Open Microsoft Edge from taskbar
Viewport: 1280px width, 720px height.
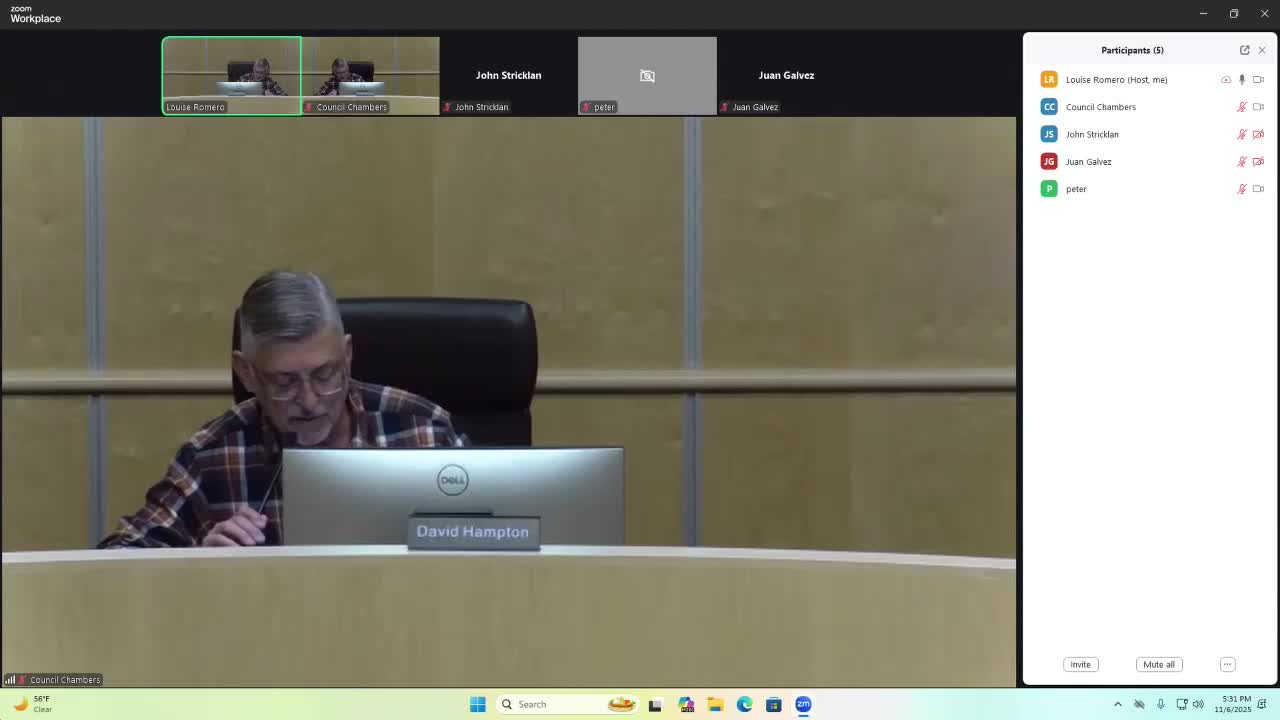click(745, 704)
